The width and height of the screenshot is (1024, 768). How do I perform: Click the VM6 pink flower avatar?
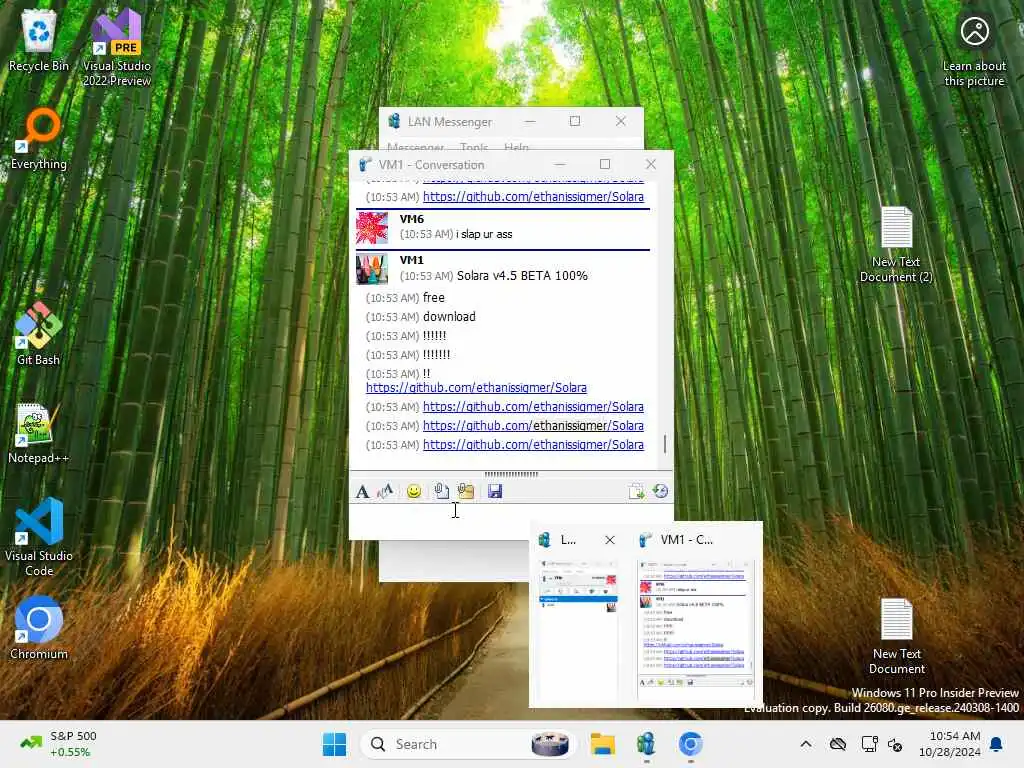pyautogui.click(x=372, y=227)
